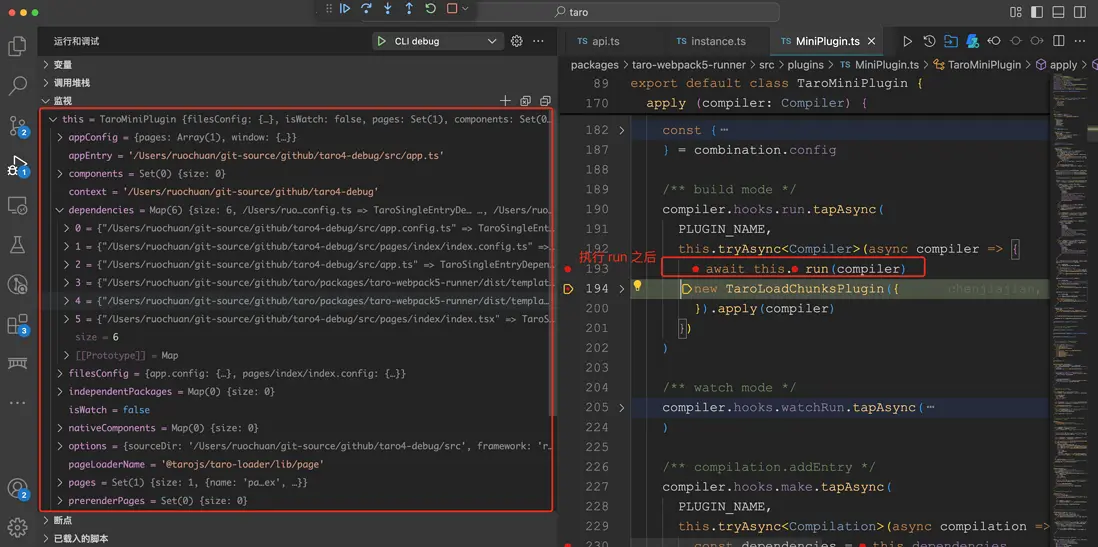The height and width of the screenshot is (547, 1098).
Task: Toggle the breakpoint on line 193
Action: tap(568, 269)
